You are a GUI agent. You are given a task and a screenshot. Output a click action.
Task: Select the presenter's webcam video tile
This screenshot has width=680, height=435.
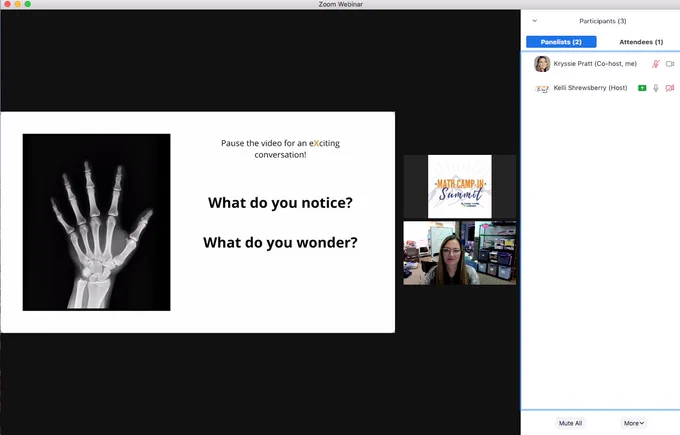point(460,253)
